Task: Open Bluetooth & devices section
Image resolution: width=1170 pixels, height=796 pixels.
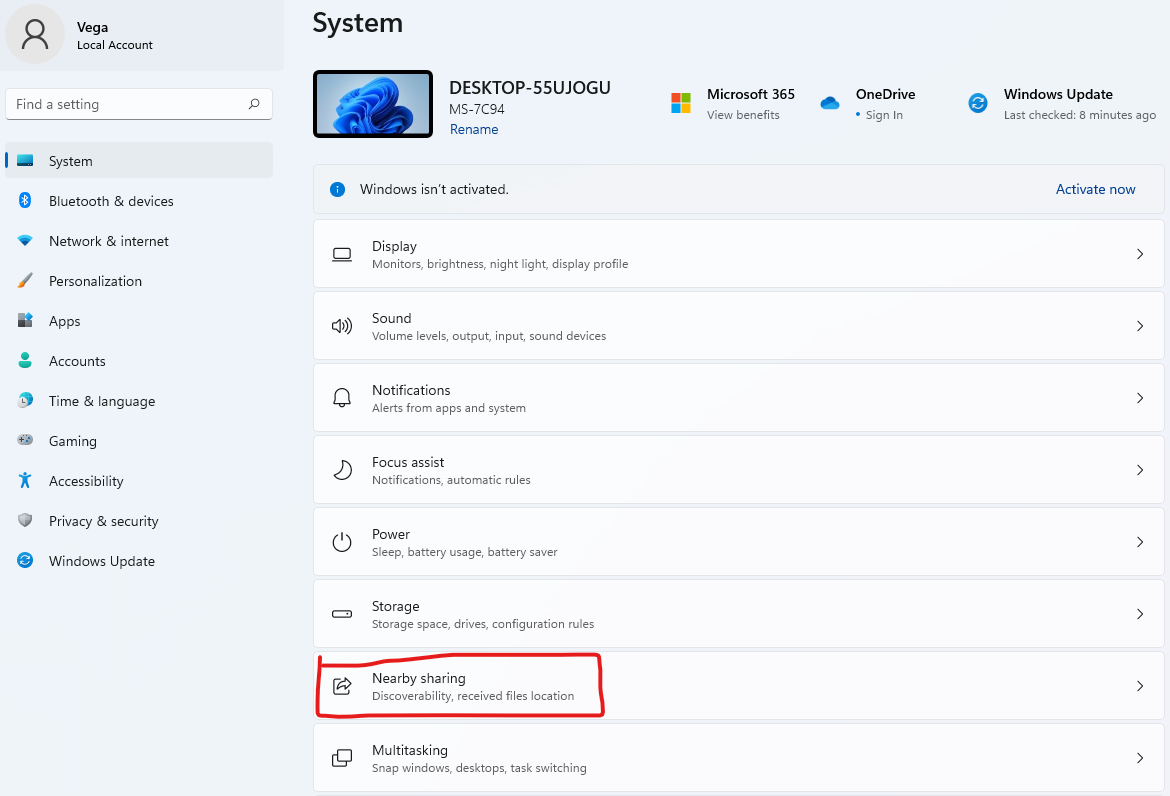Action: point(139,201)
